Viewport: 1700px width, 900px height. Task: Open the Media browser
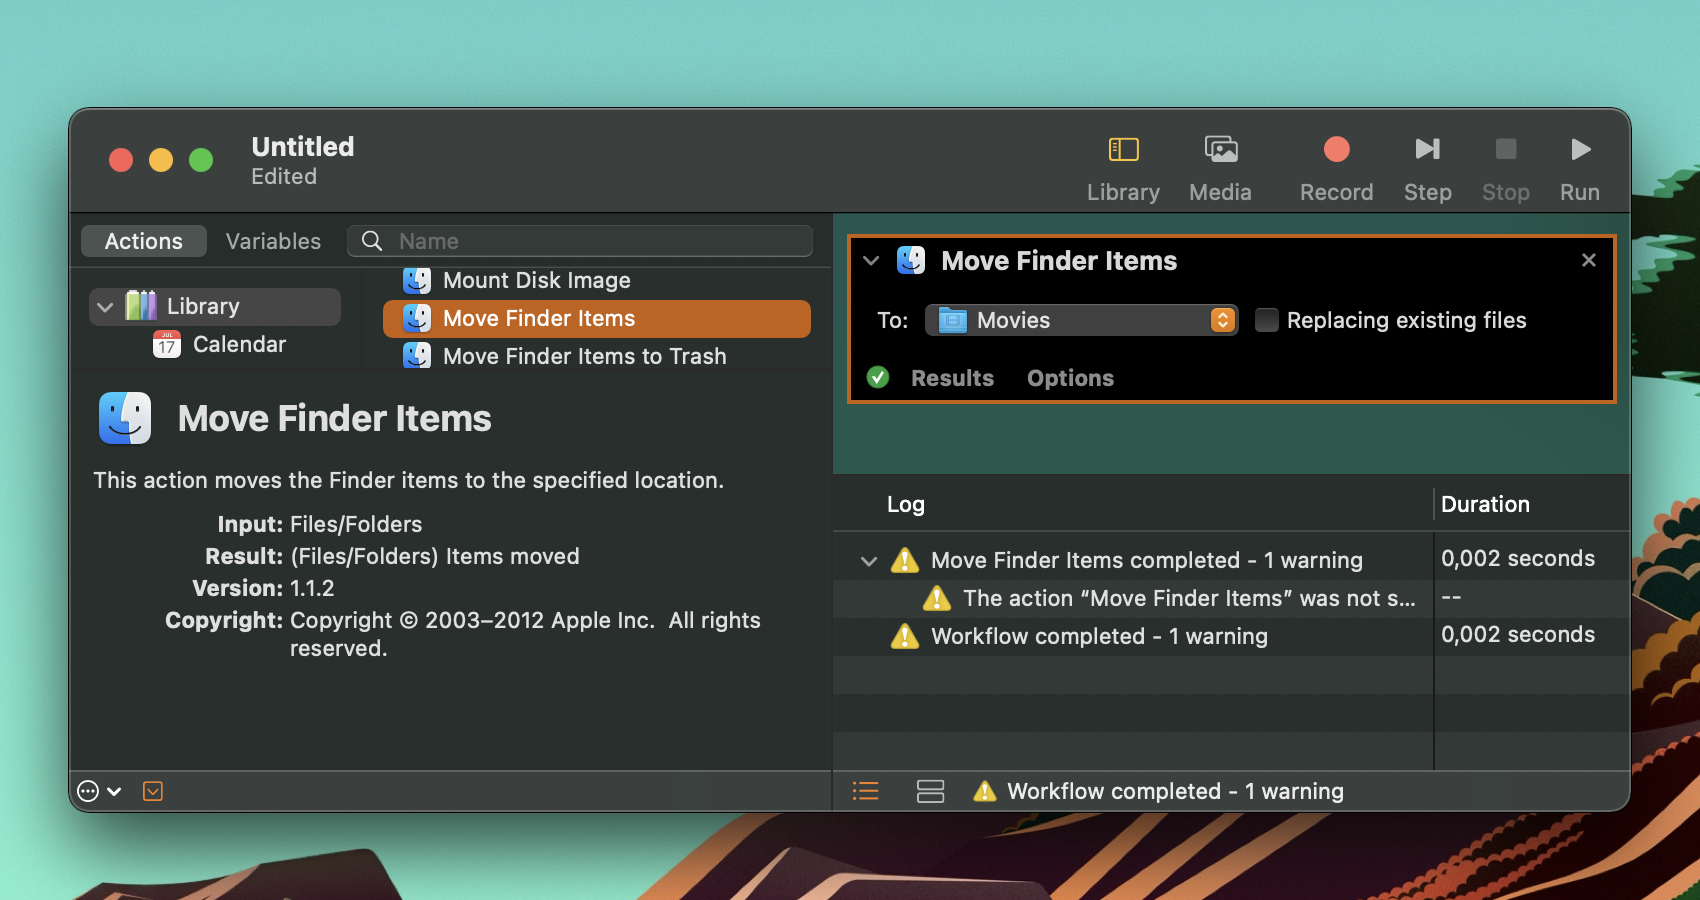point(1220,150)
